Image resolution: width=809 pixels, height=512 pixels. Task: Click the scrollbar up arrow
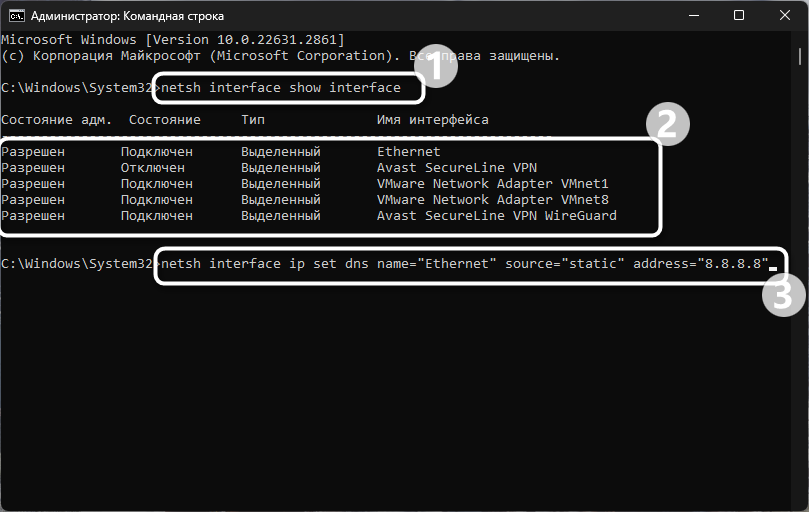799,39
